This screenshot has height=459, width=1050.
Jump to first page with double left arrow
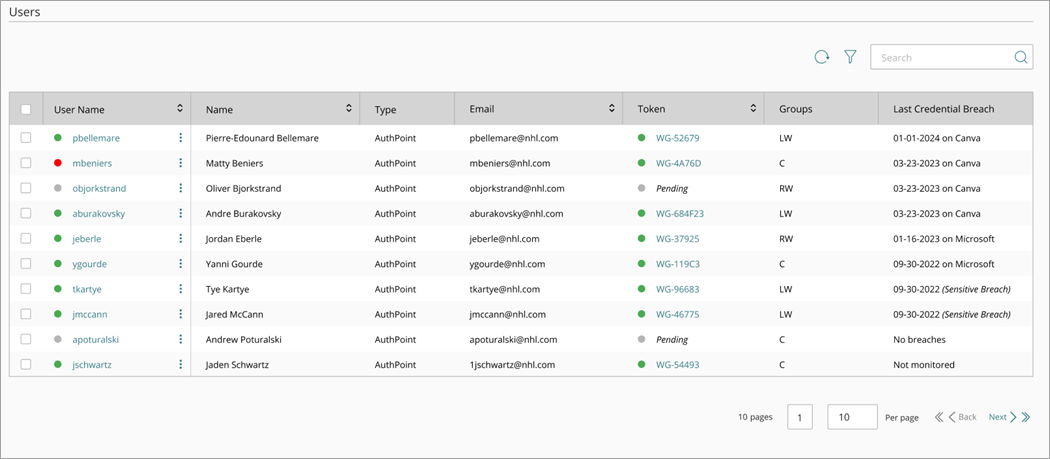pos(939,417)
